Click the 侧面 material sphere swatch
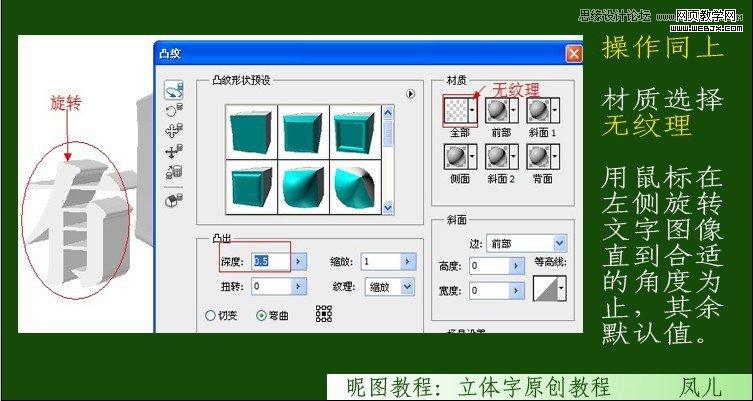The image size is (753, 401). (455, 157)
